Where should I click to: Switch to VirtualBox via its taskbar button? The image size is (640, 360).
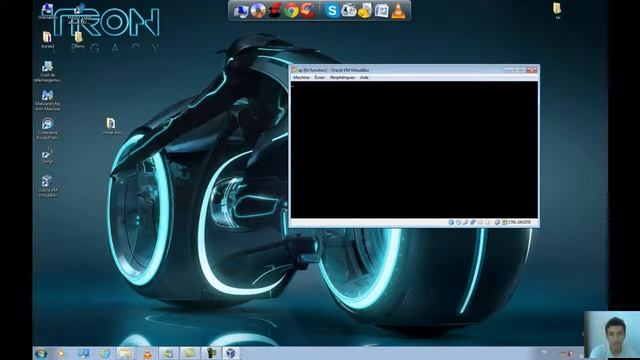231,353
